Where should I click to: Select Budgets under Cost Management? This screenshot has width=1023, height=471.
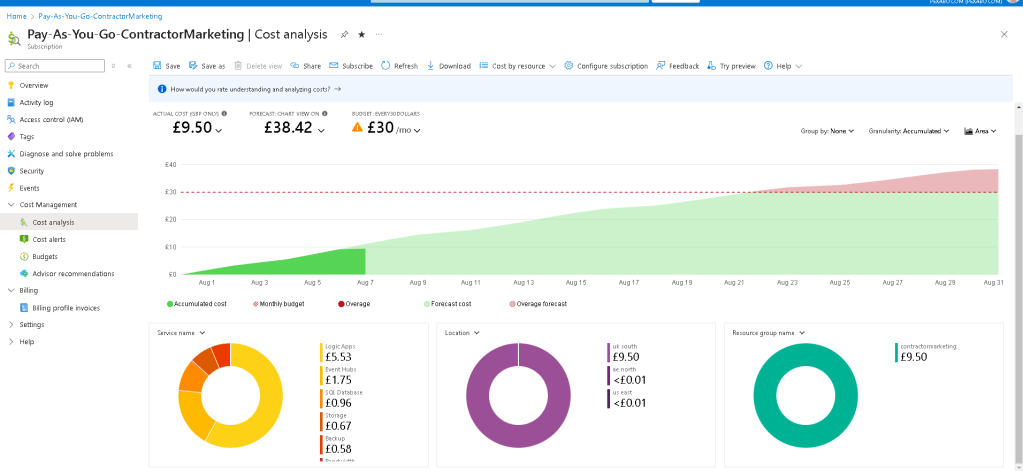(x=44, y=256)
